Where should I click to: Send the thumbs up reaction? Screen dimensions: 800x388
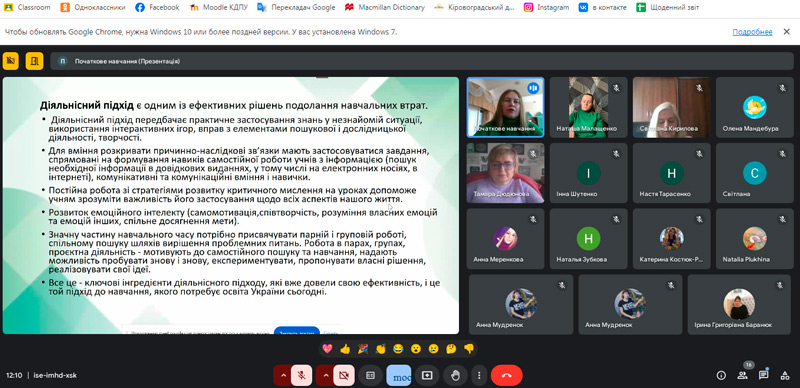[x=345, y=349]
